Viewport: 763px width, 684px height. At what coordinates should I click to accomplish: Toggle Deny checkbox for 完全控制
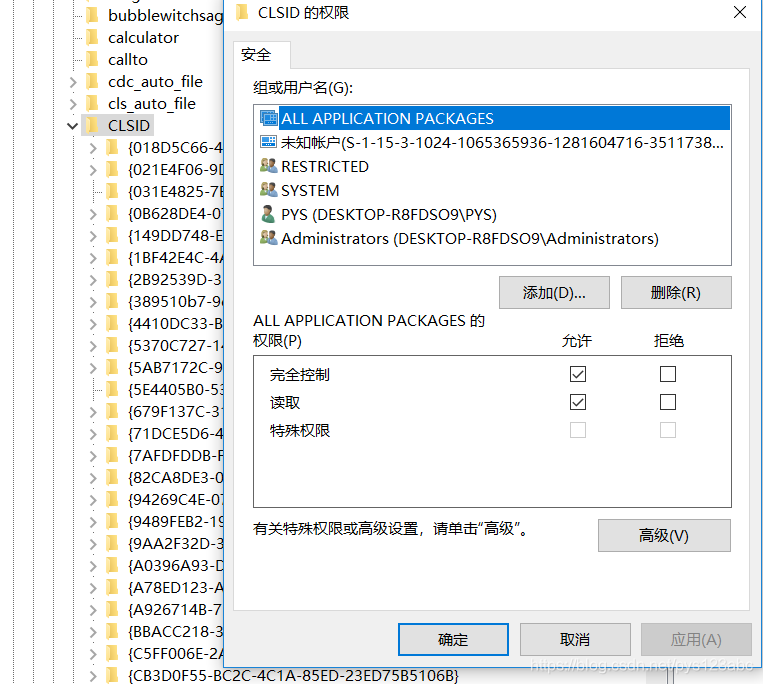[668, 374]
